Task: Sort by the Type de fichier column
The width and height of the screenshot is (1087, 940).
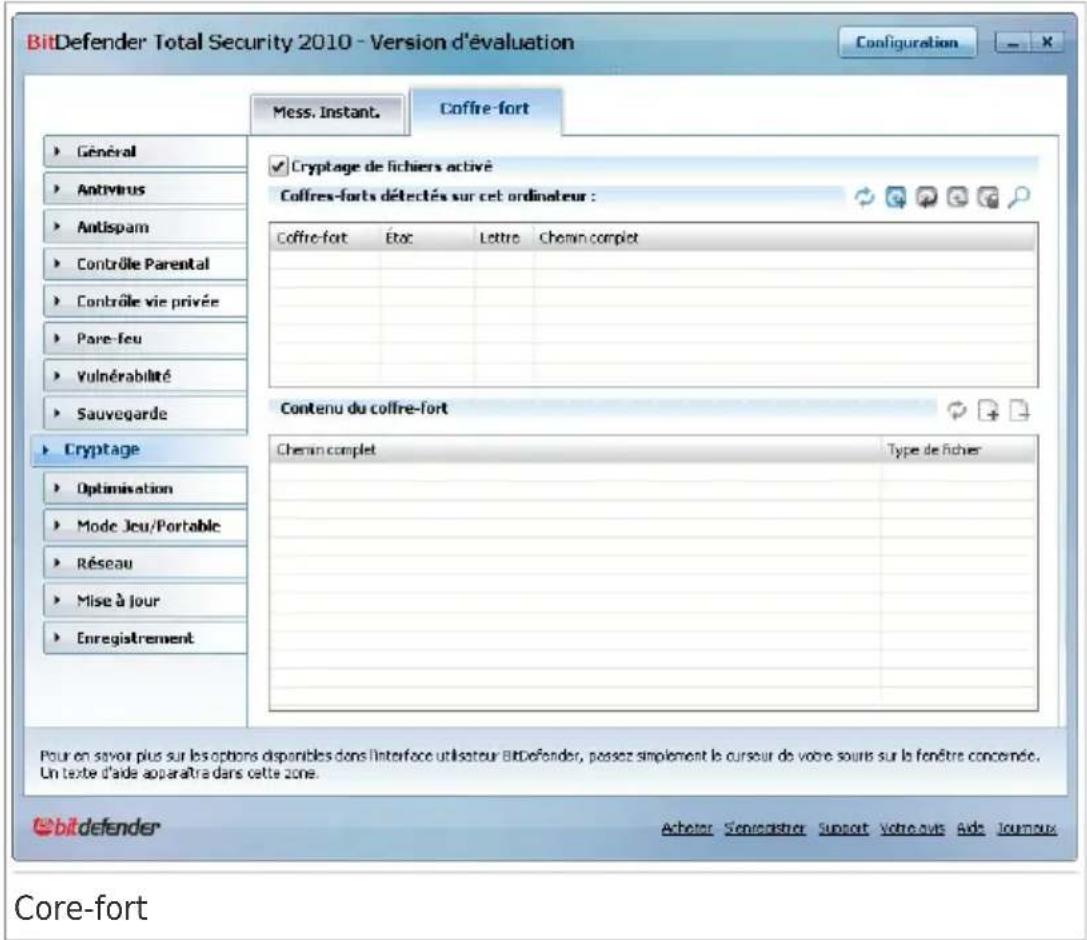Action: point(959,450)
